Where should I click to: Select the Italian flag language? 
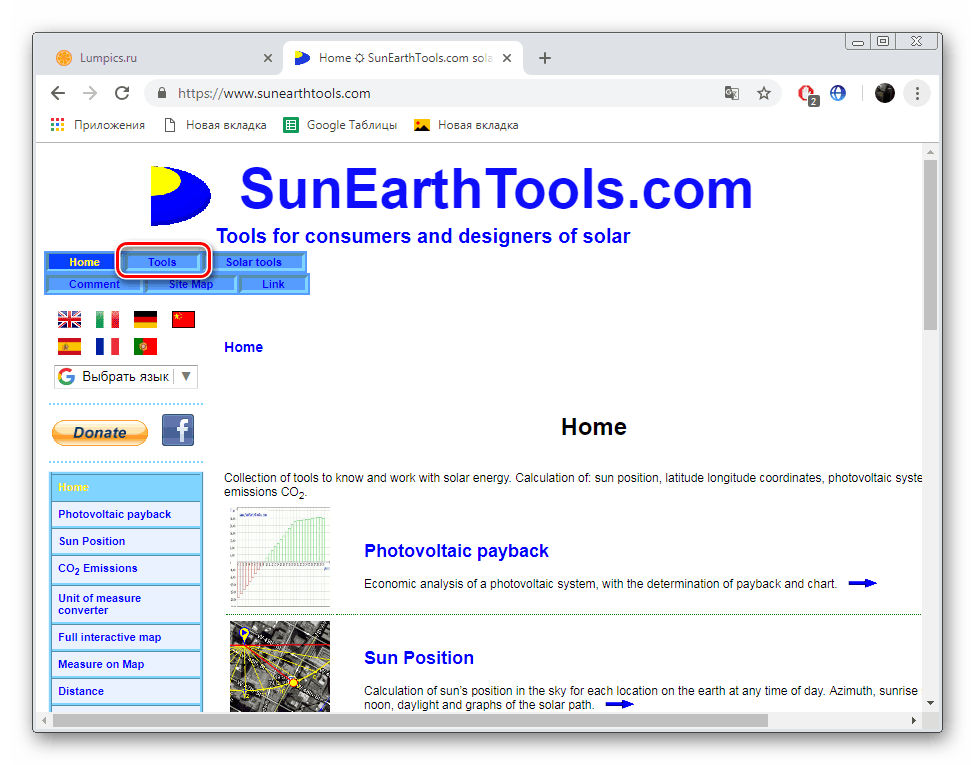107,319
